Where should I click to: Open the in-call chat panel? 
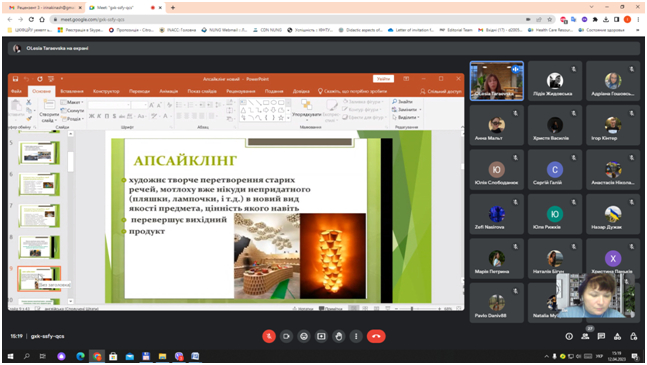601,336
